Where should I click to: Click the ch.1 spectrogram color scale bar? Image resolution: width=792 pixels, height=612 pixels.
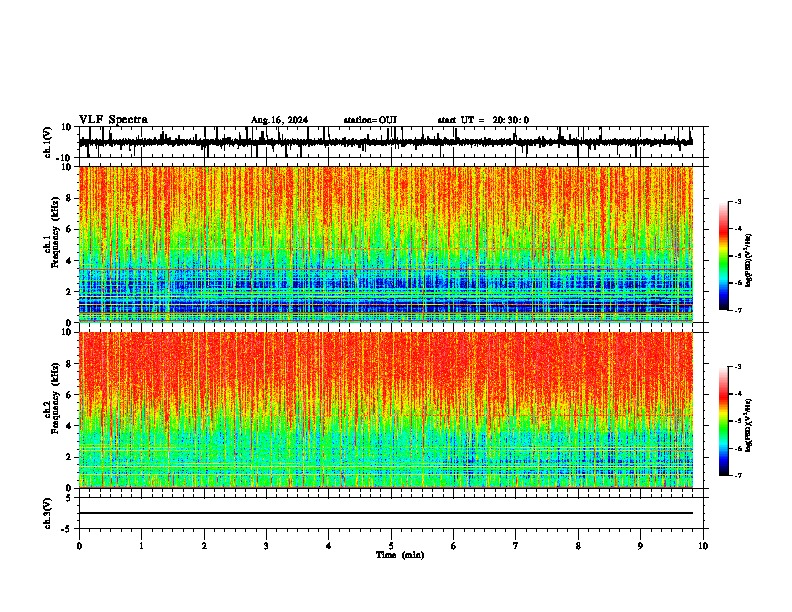coord(723,256)
